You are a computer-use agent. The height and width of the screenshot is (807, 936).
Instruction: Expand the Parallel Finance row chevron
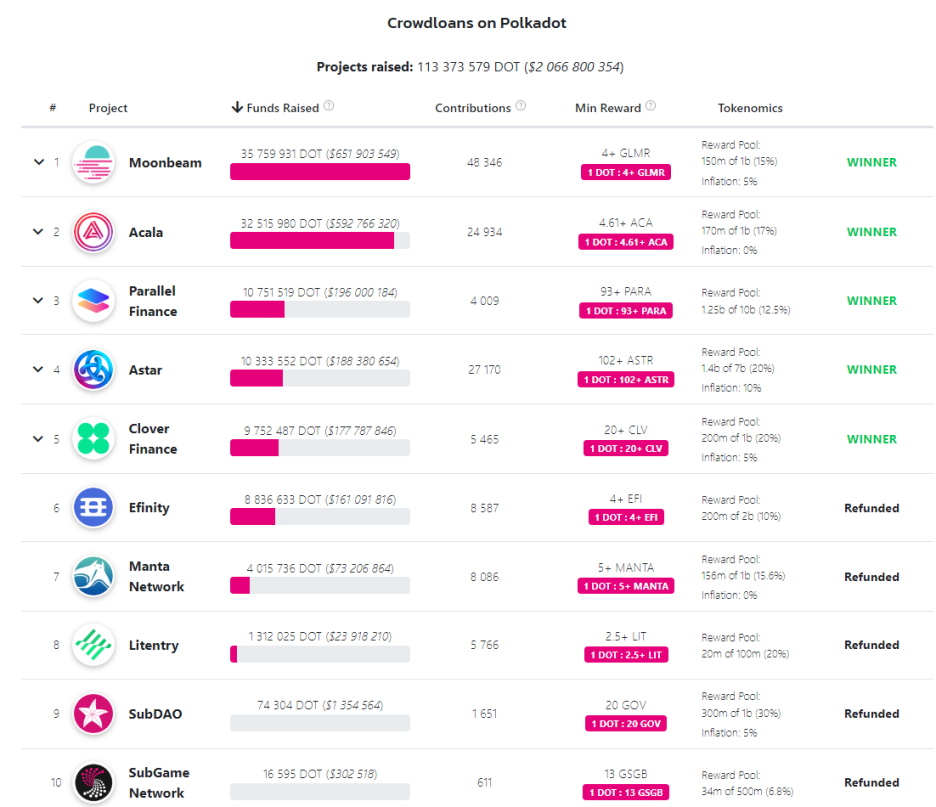point(38,300)
